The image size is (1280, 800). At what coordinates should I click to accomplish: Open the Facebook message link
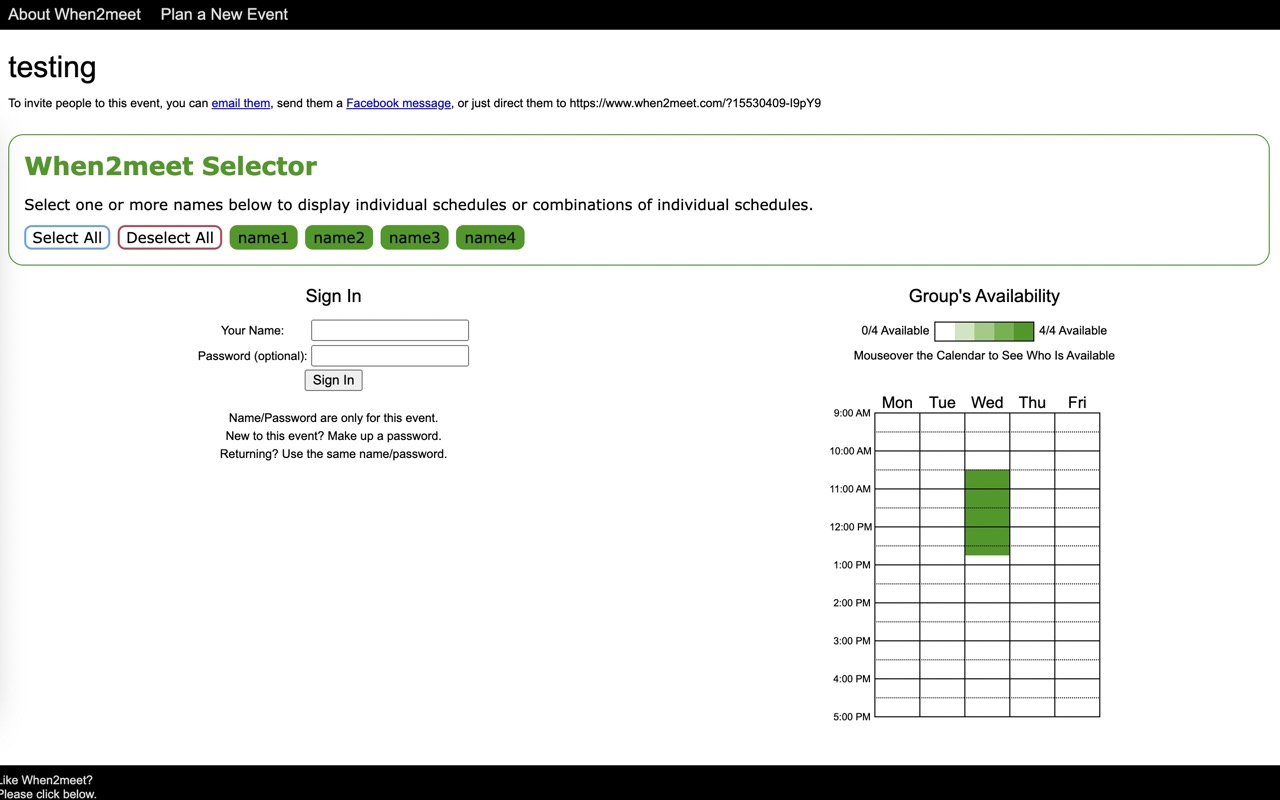pyautogui.click(x=398, y=103)
